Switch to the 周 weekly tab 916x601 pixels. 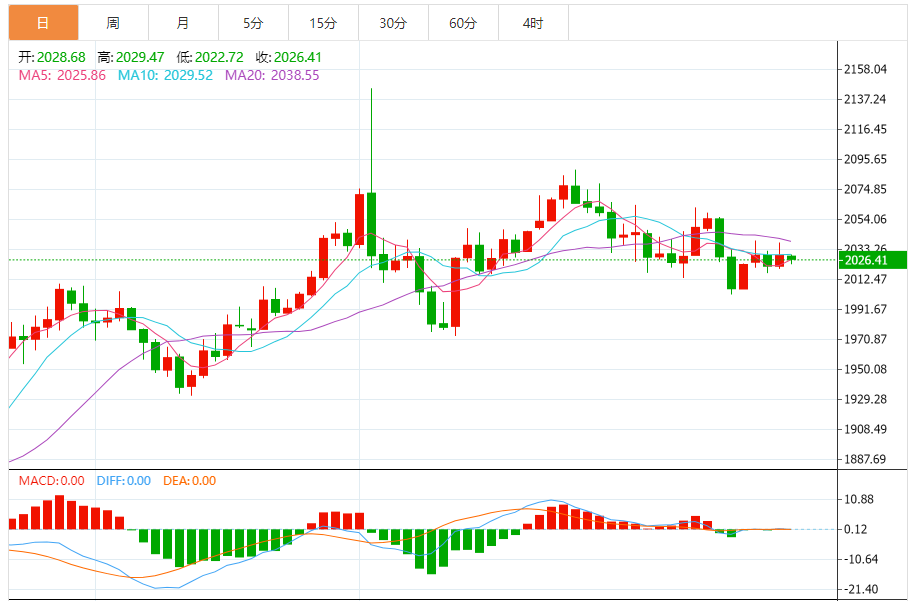coord(113,23)
